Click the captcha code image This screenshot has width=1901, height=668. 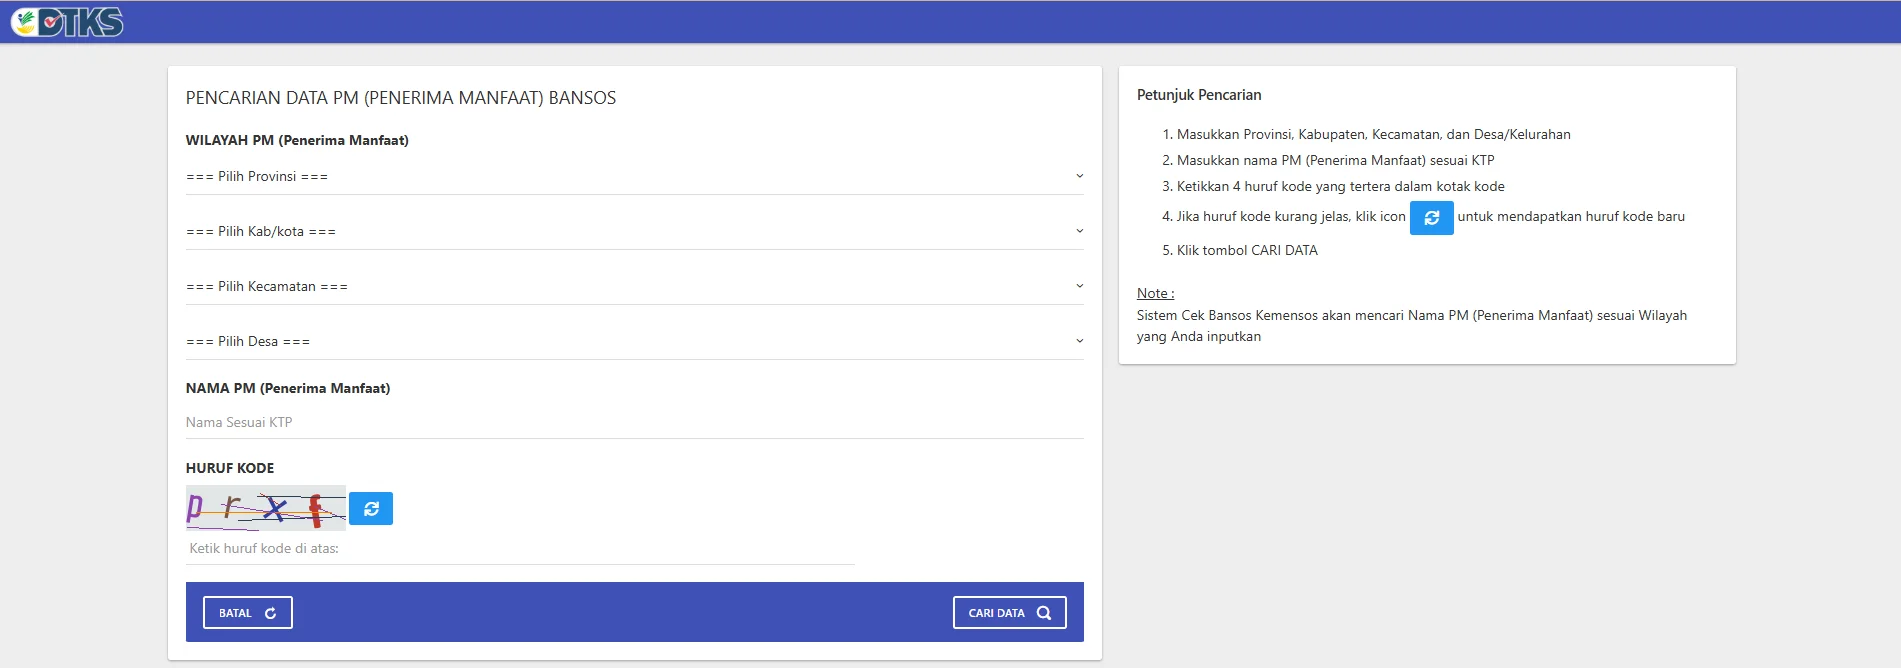tap(266, 508)
